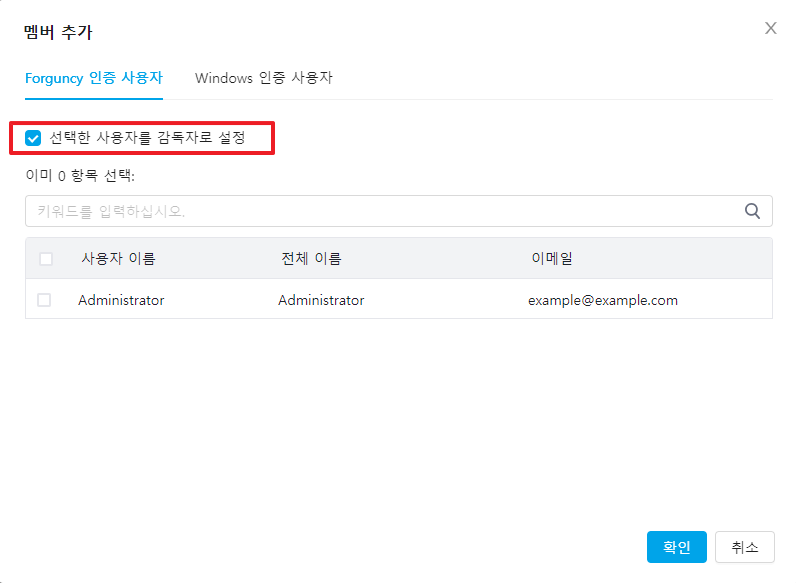This screenshot has height=583, width=796.
Task: Click the empty area below the user table
Action: [398, 420]
